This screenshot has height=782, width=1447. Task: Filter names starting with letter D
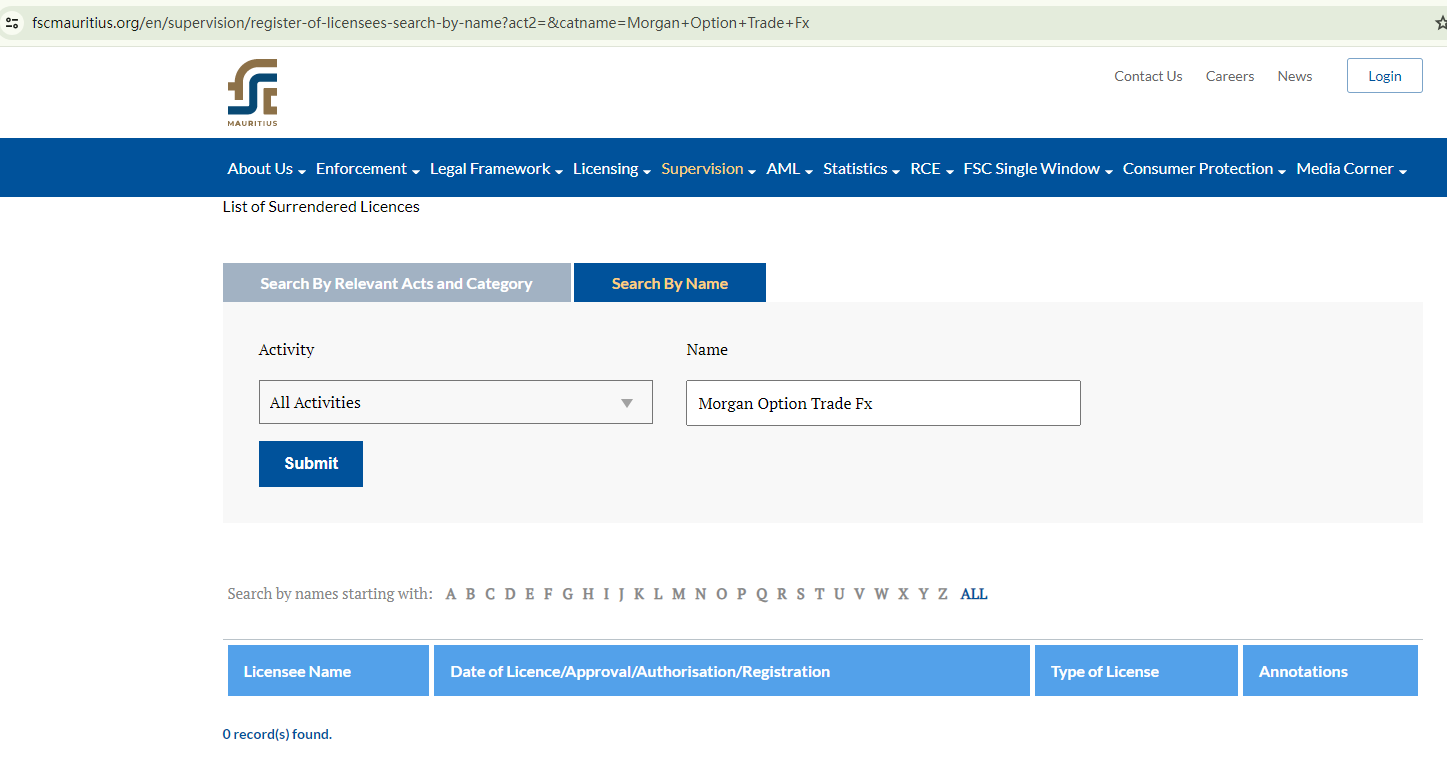pos(510,594)
